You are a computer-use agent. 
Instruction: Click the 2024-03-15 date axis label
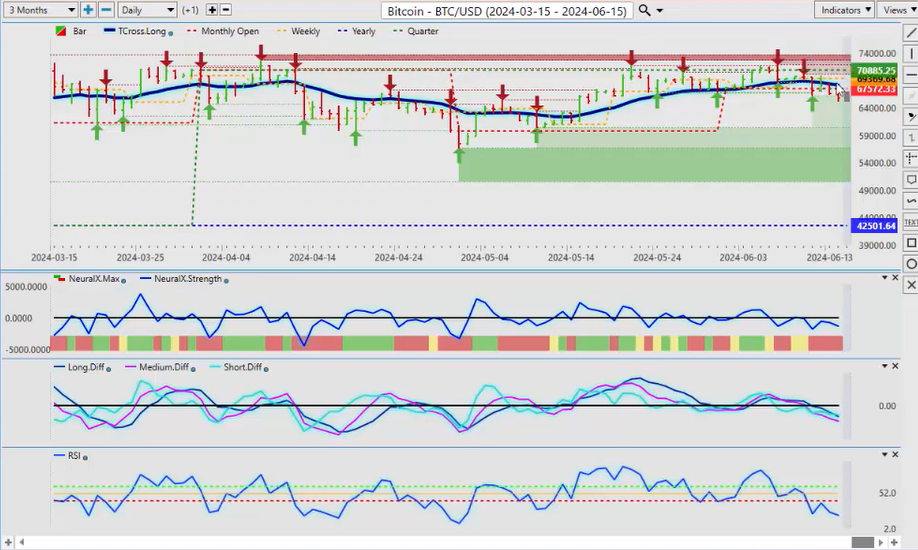click(x=54, y=257)
